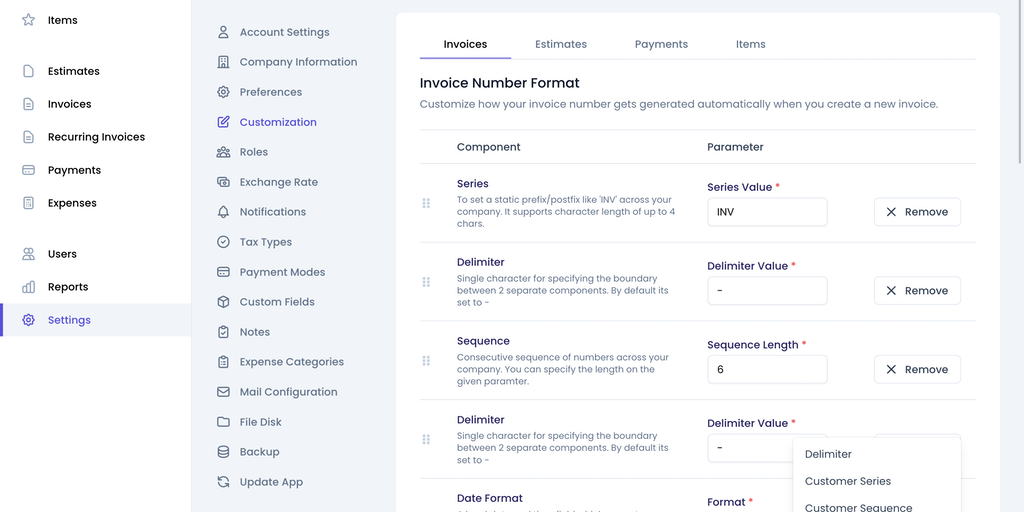Click the Exchange Rate icon

pyautogui.click(x=223, y=182)
